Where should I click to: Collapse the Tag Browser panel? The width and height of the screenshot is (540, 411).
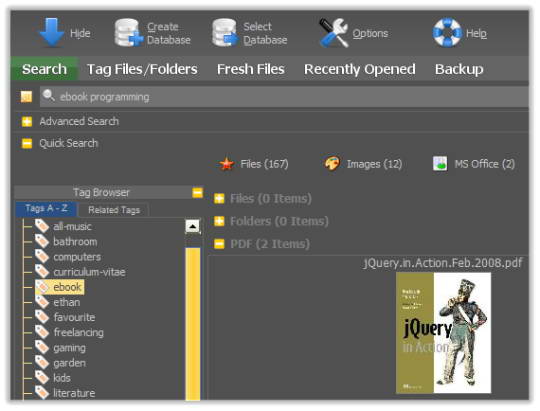[x=197, y=192]
